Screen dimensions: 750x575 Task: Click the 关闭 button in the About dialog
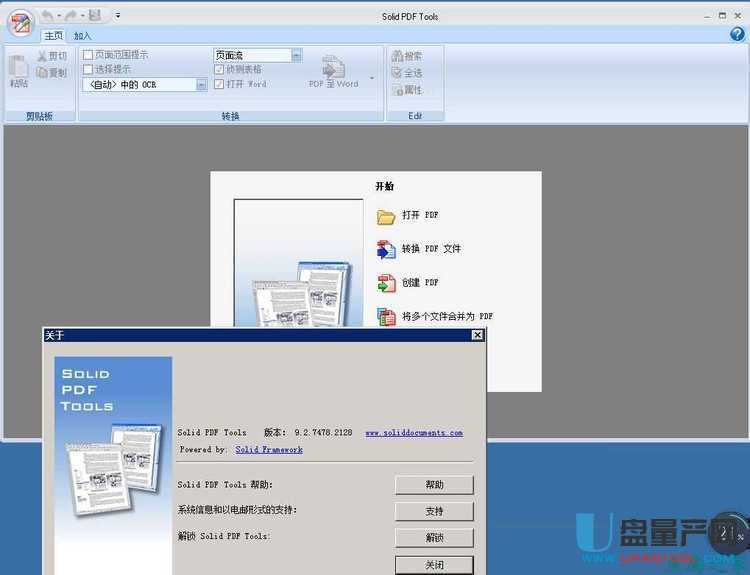coord(434,565)
